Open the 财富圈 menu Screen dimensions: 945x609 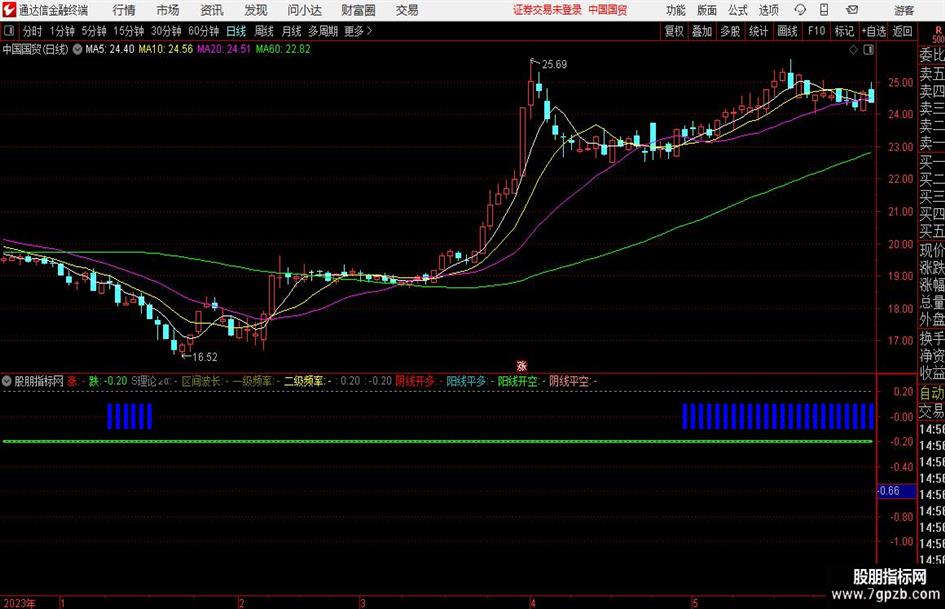(358, 10)
